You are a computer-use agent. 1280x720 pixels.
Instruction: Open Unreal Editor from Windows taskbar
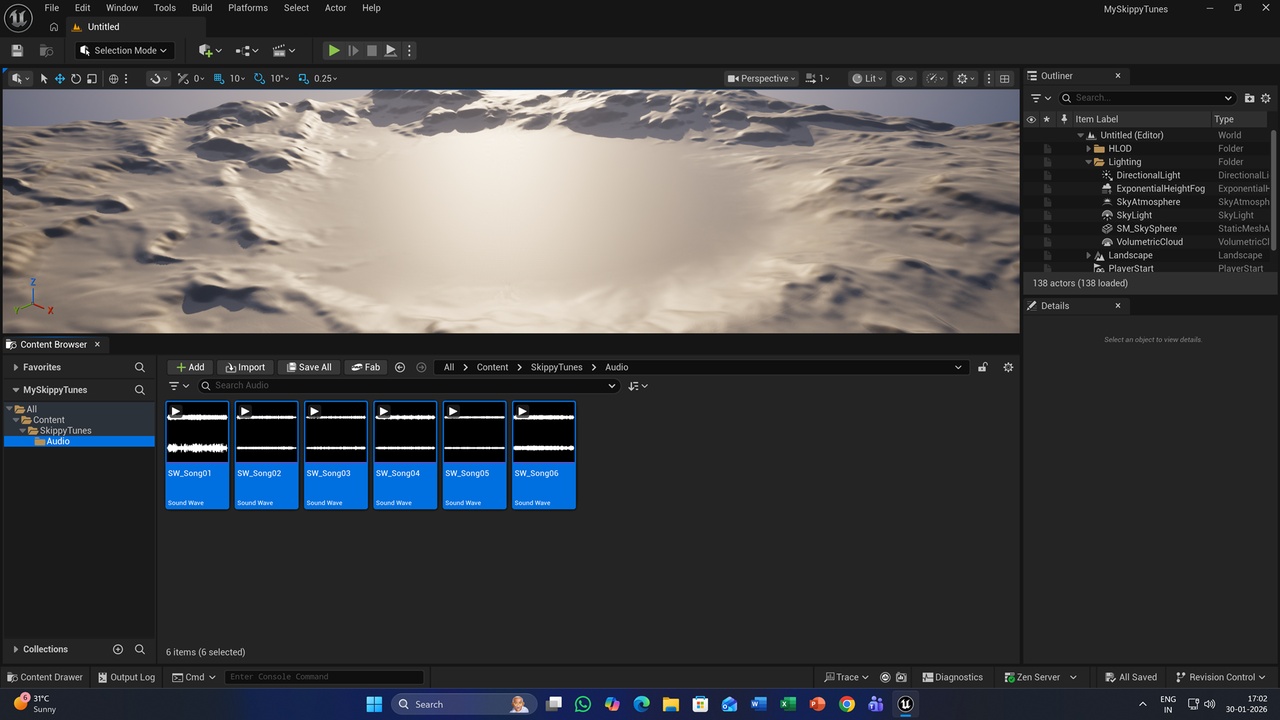[x=905, y=704]
